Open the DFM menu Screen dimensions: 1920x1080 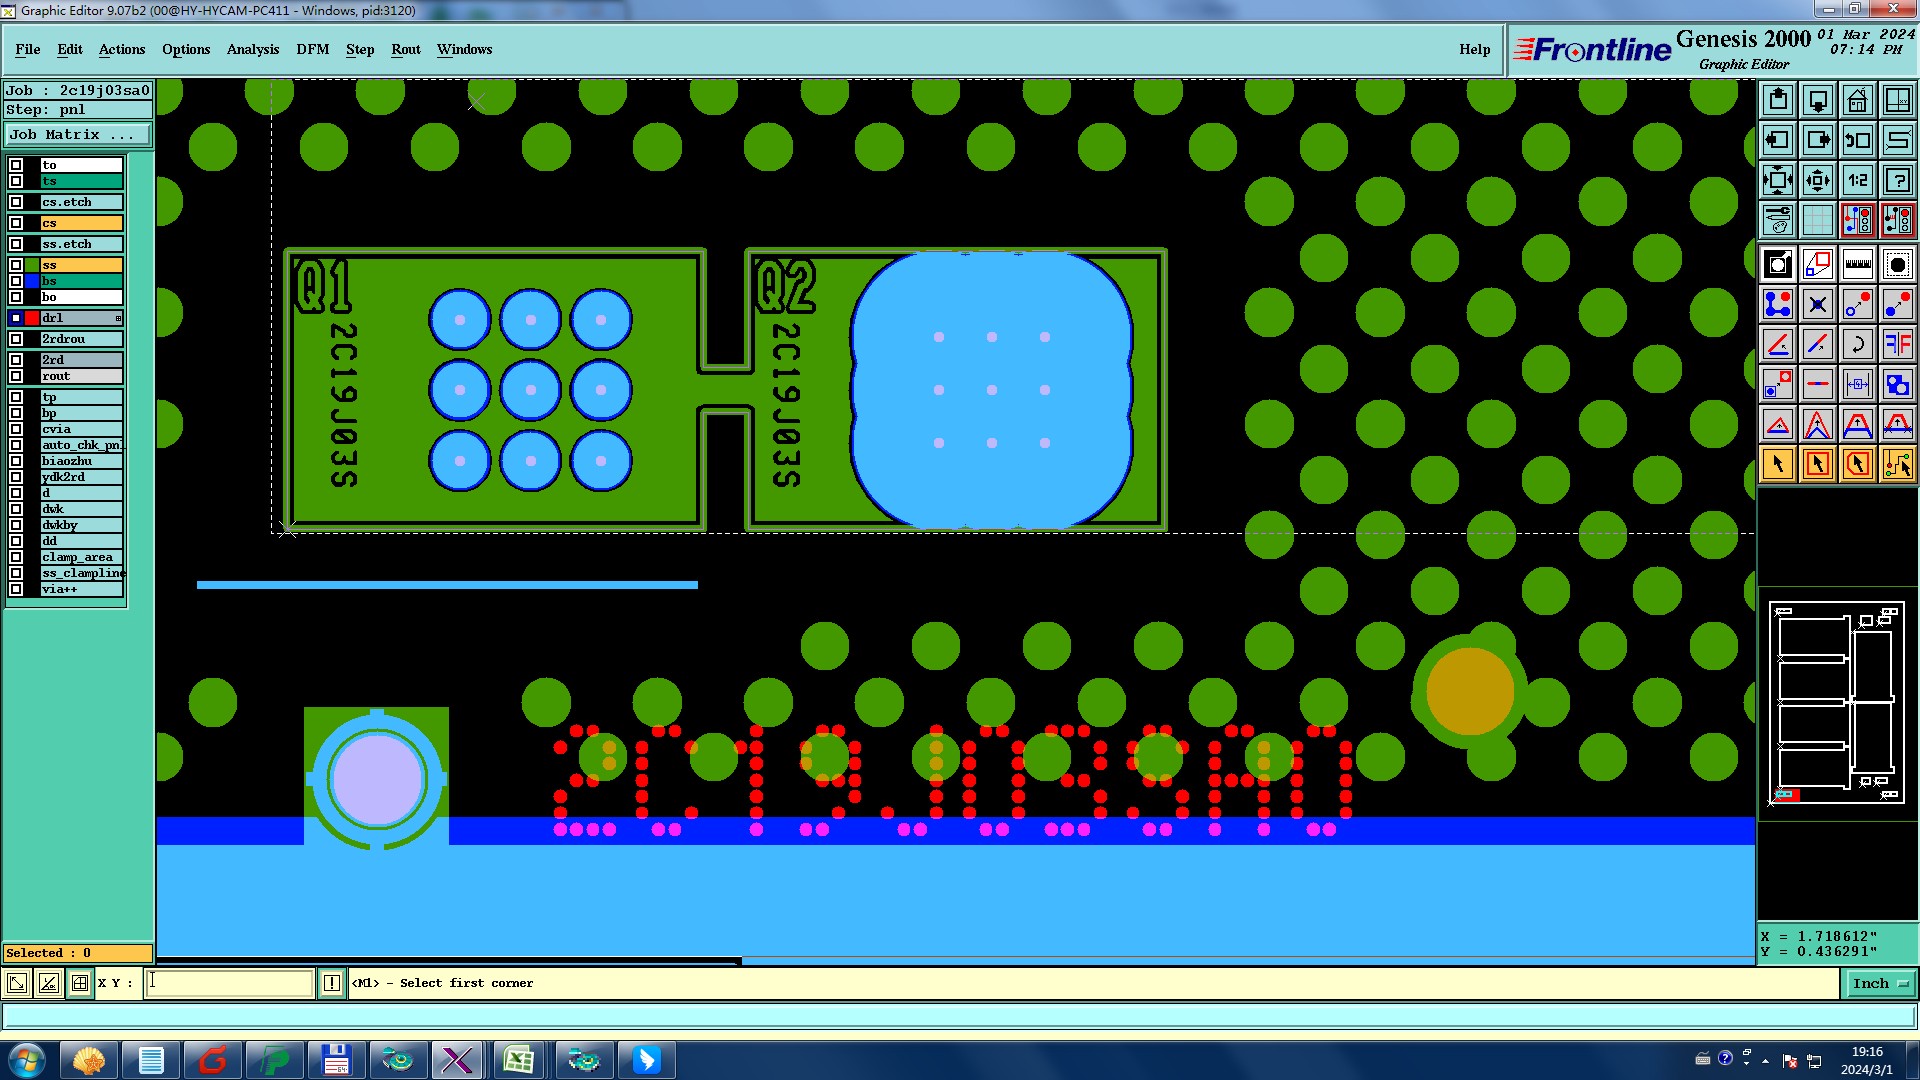click(312, 49)
